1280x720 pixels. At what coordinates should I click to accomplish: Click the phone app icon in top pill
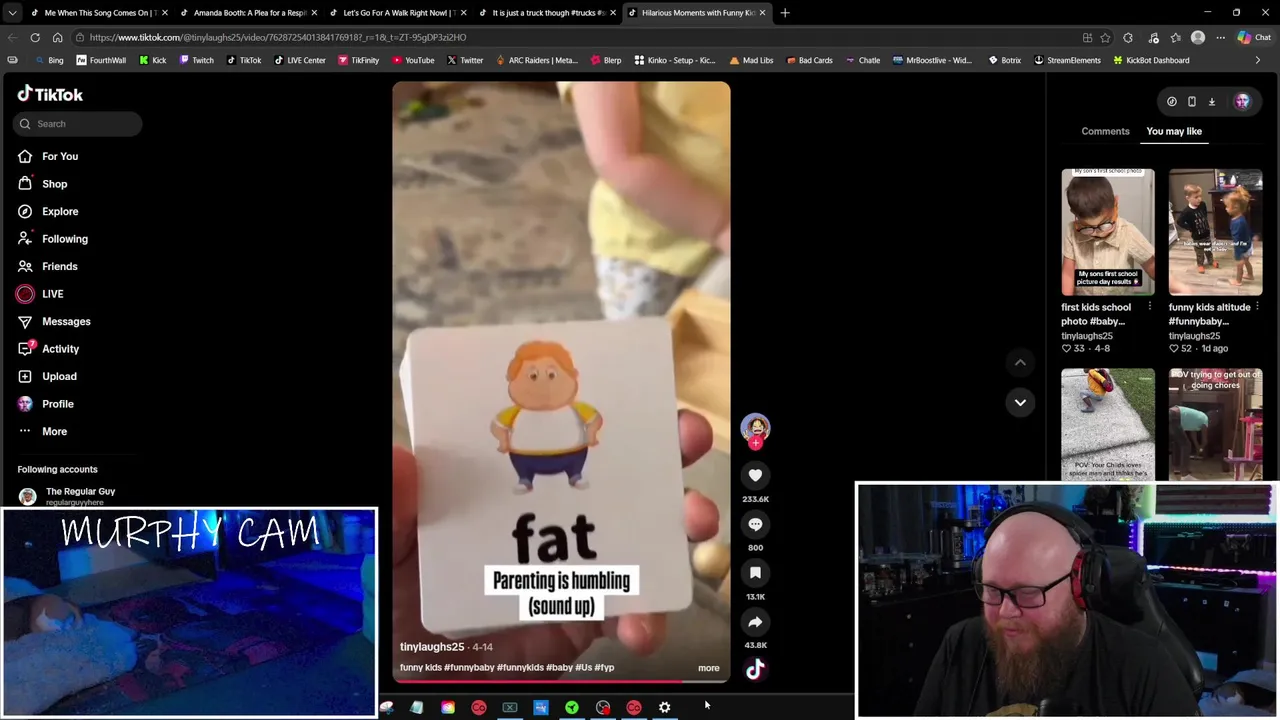click(x=1192, y=101)
